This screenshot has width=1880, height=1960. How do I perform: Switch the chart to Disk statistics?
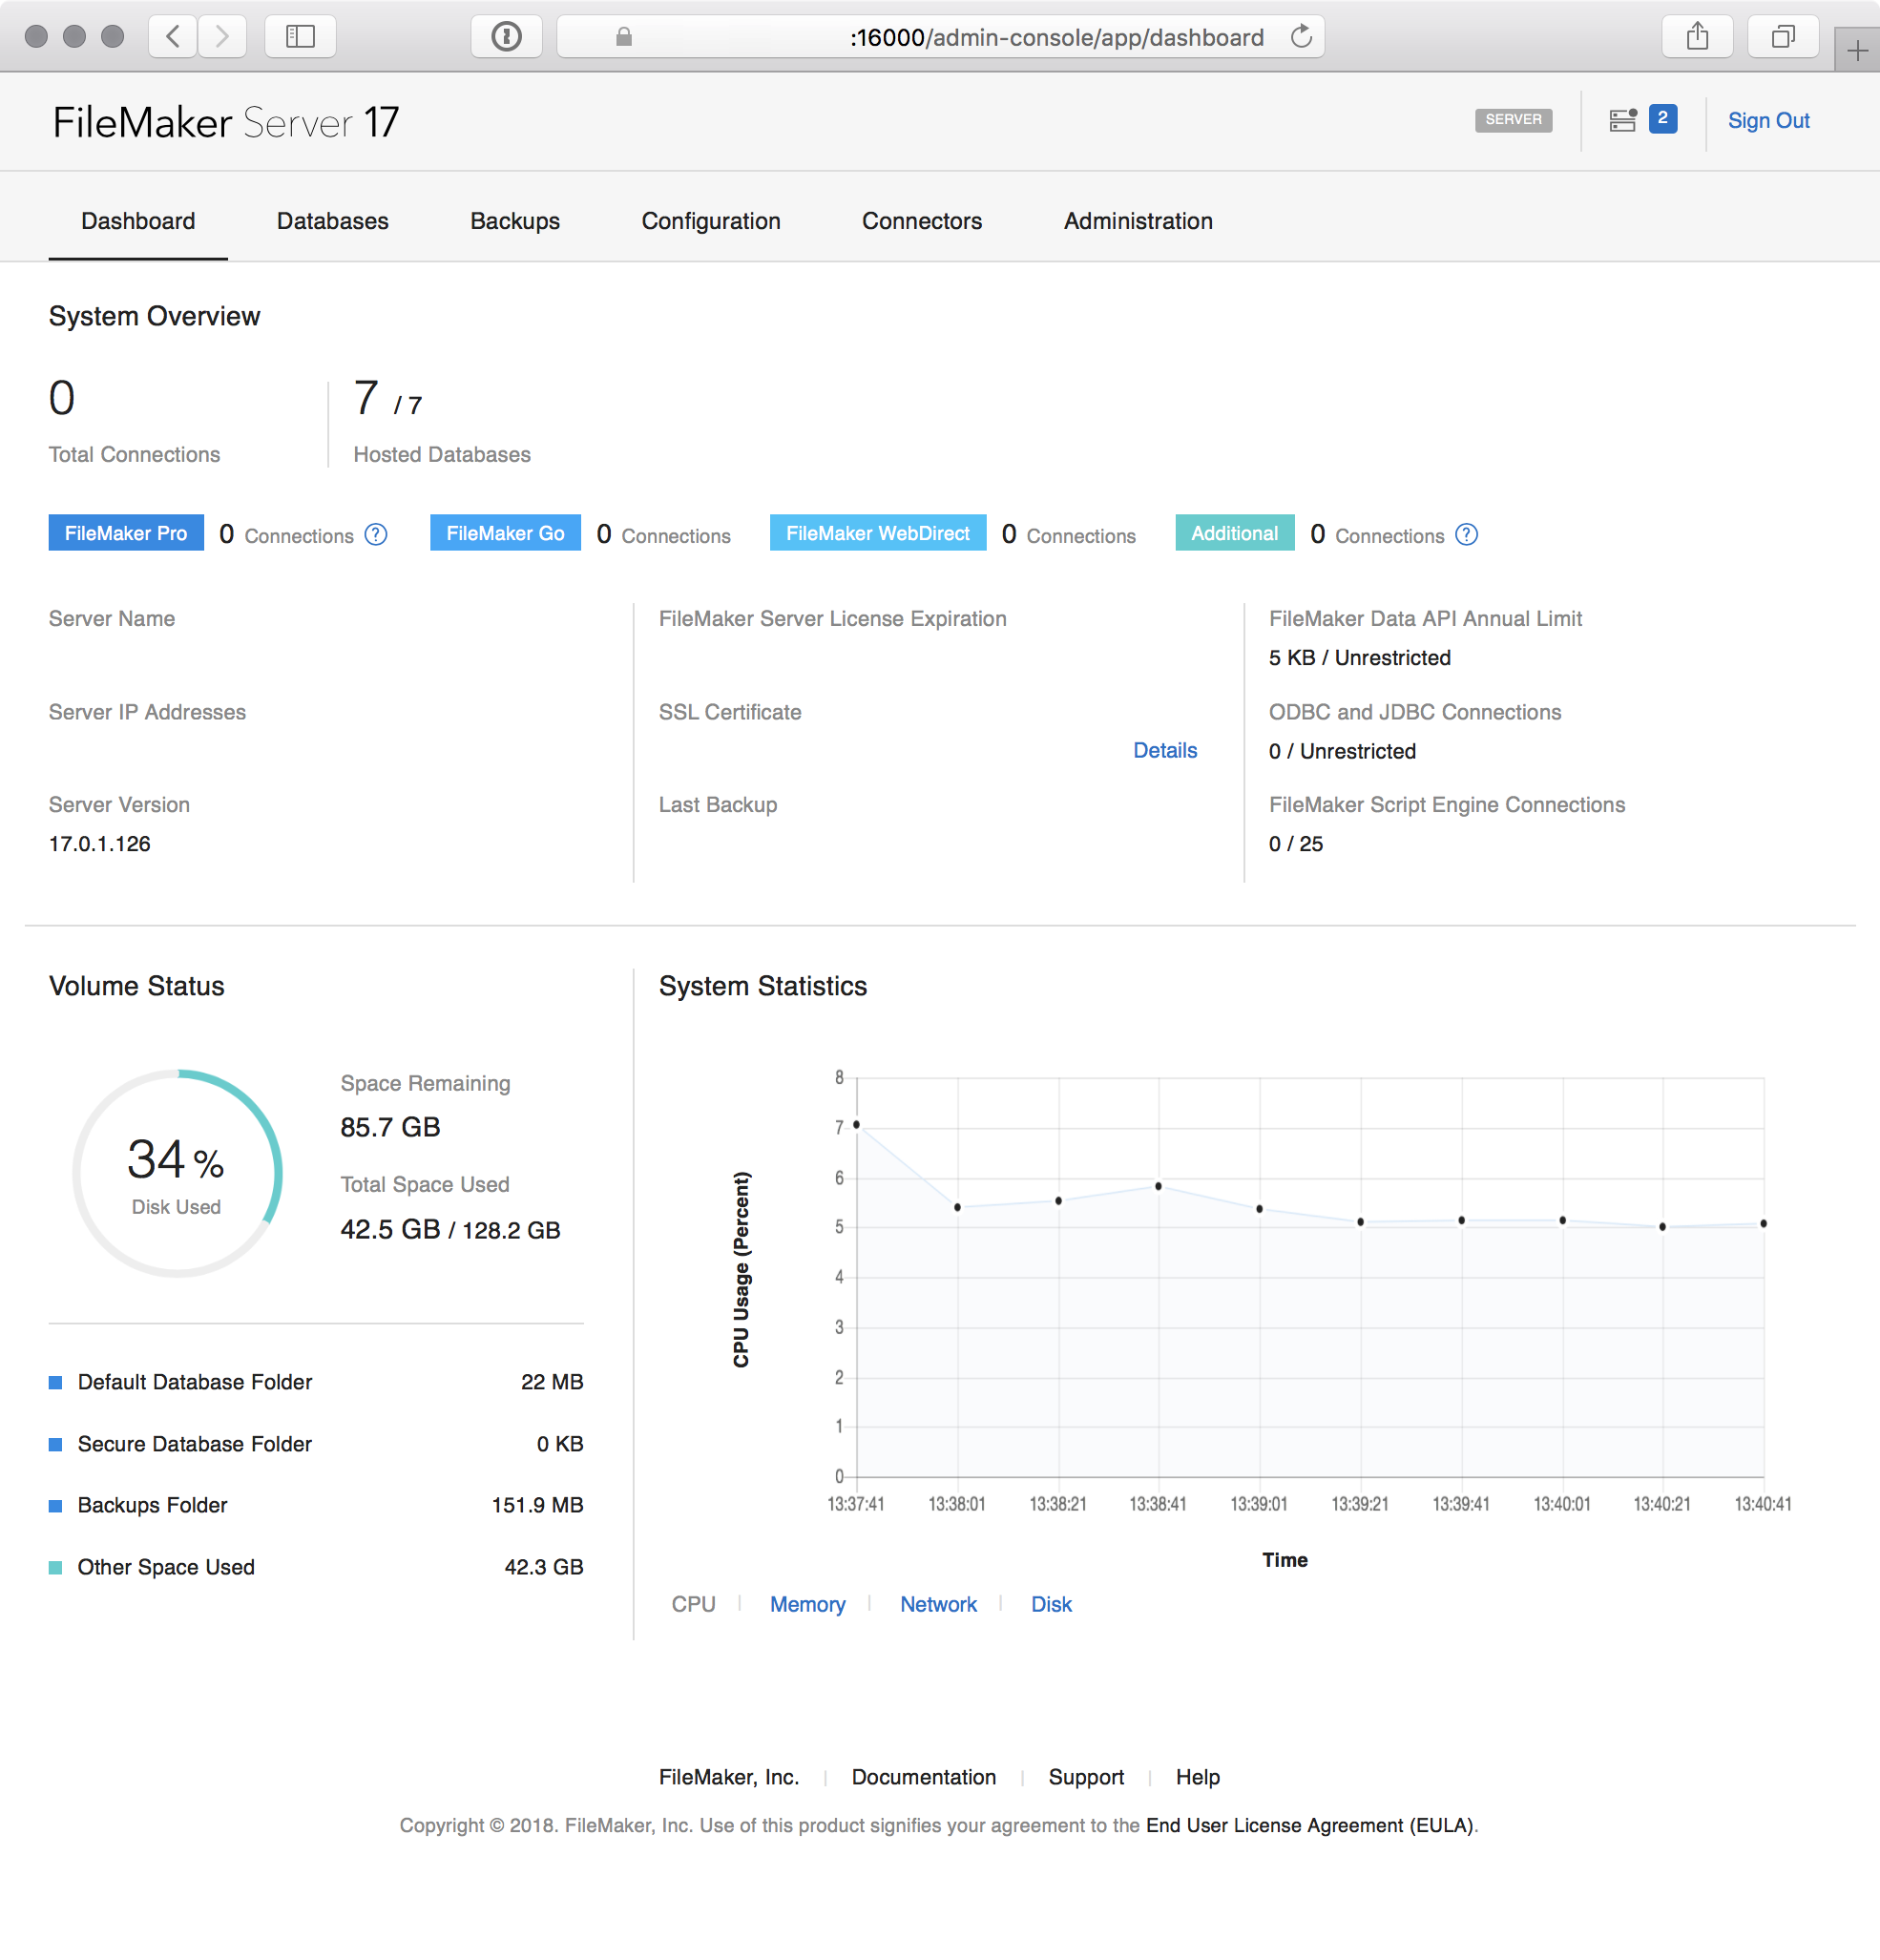tap(1050, 1604)
